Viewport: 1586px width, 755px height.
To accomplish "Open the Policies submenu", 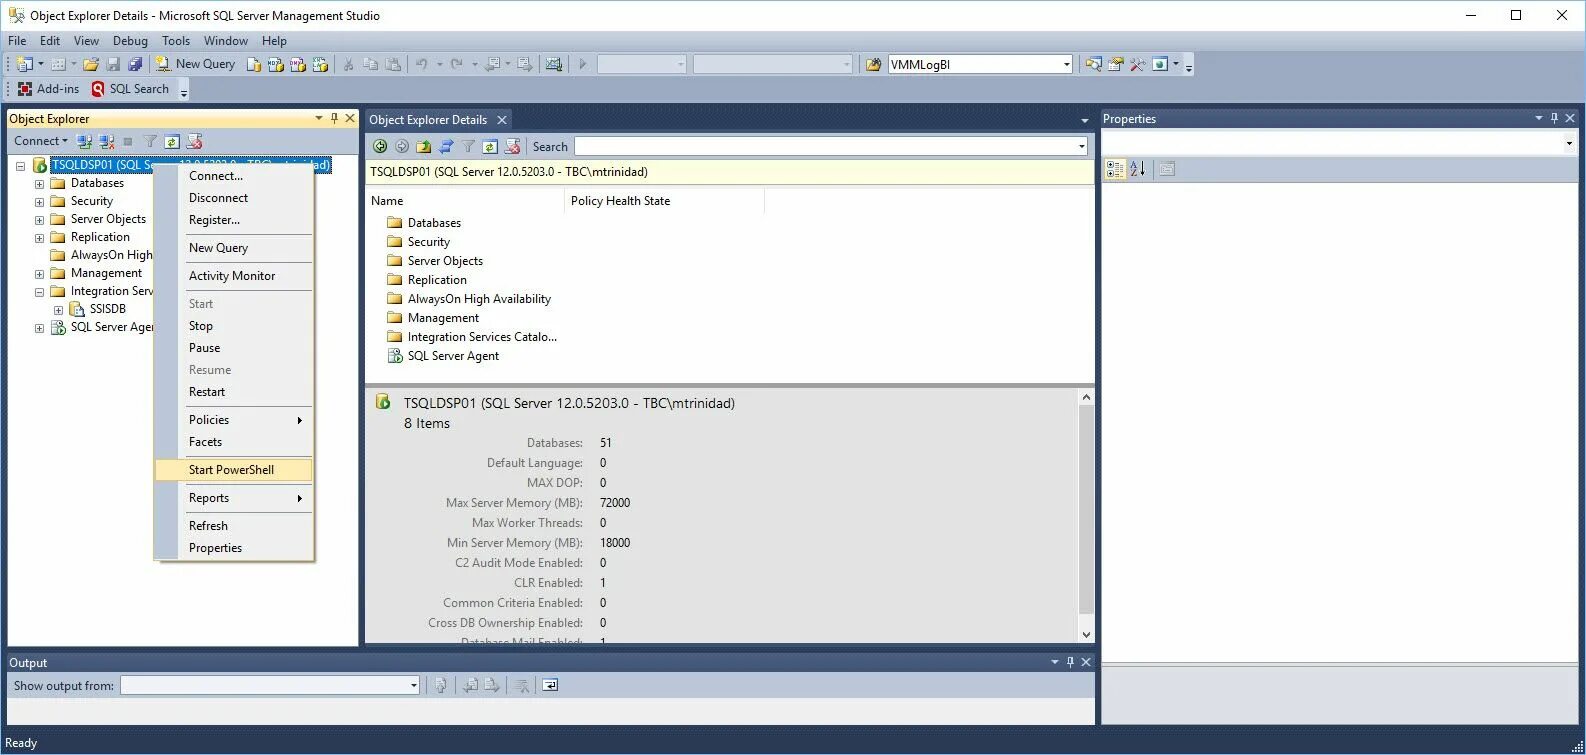I will [234, 420].
